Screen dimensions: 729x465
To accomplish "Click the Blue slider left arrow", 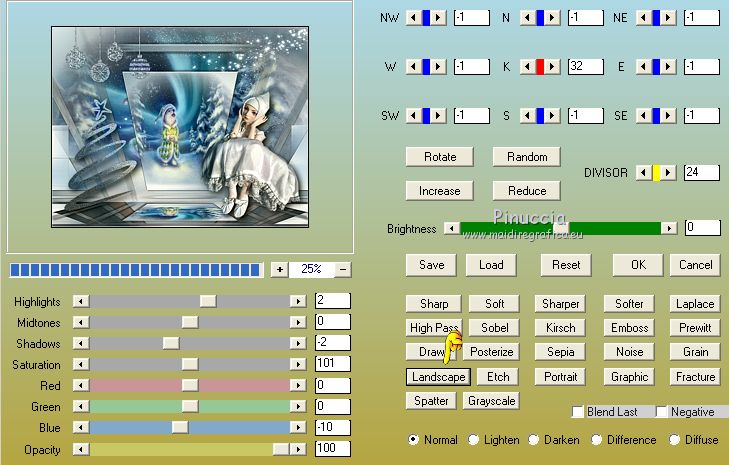I will coord(81,427).
